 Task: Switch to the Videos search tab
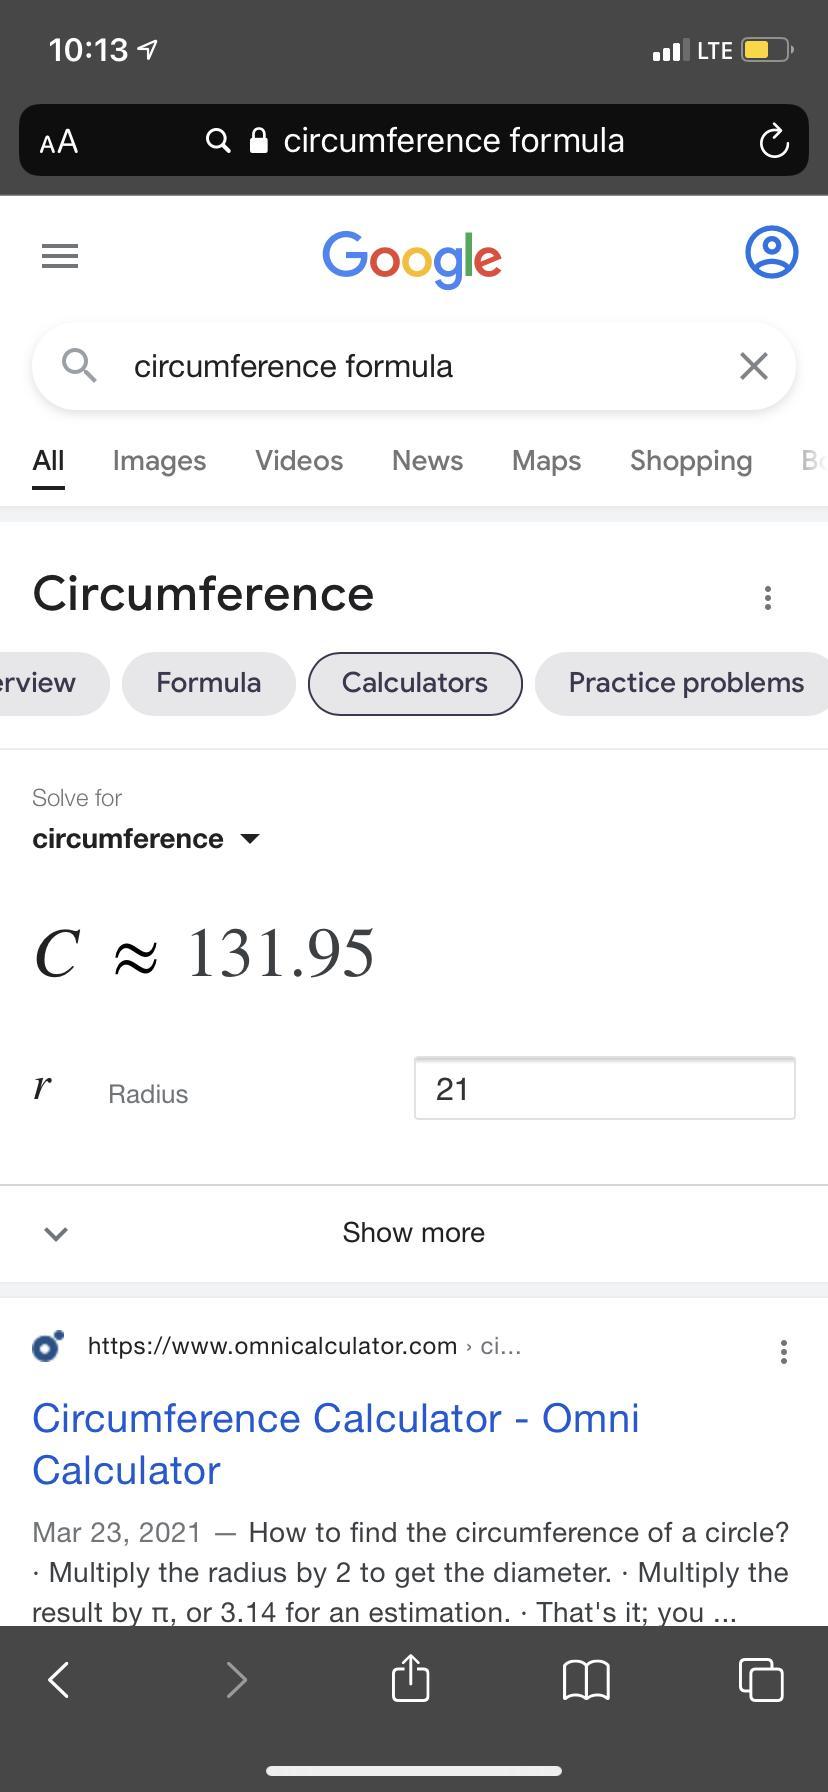coord(298,461)
